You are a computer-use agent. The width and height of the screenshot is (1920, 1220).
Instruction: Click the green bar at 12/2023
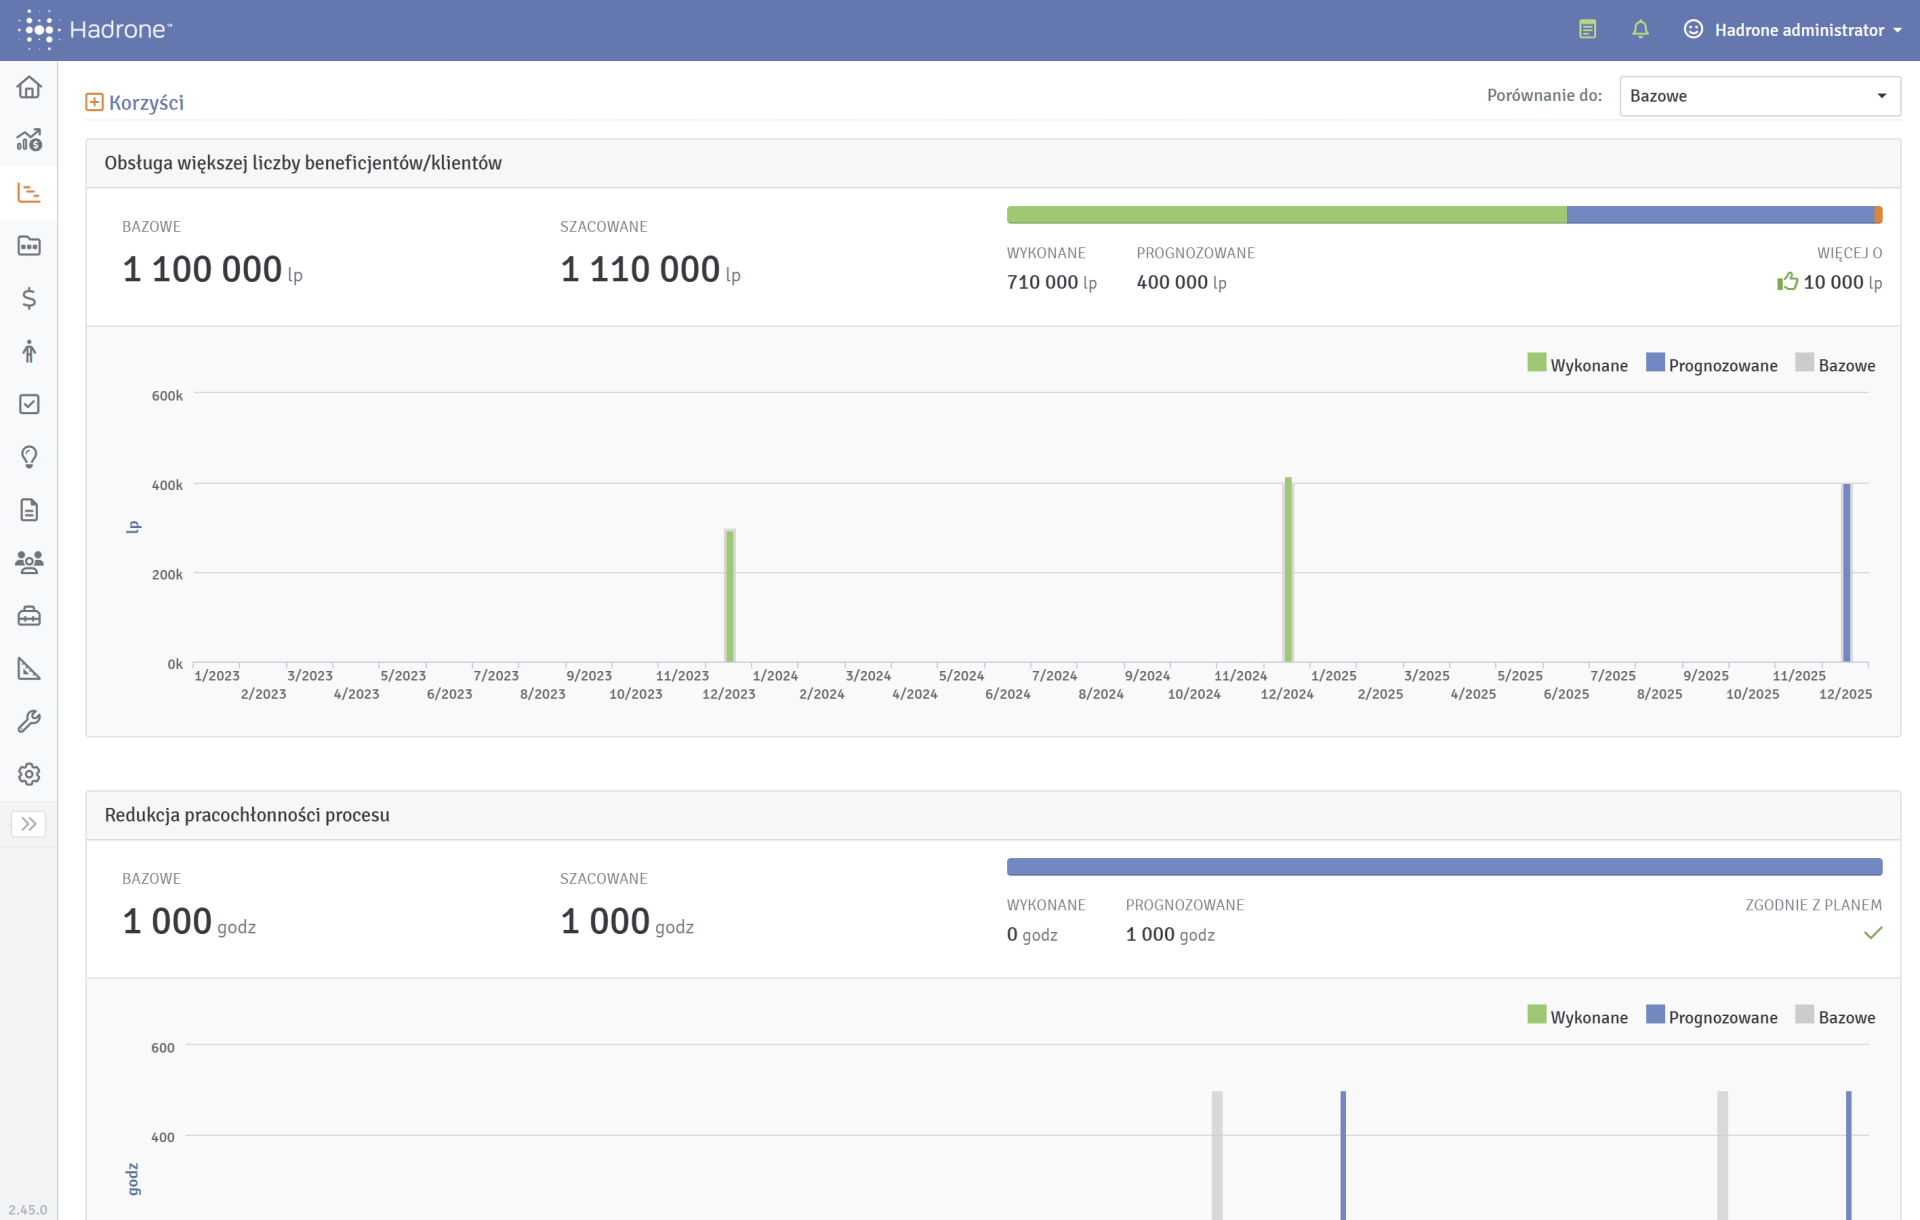tap(730, 596)
